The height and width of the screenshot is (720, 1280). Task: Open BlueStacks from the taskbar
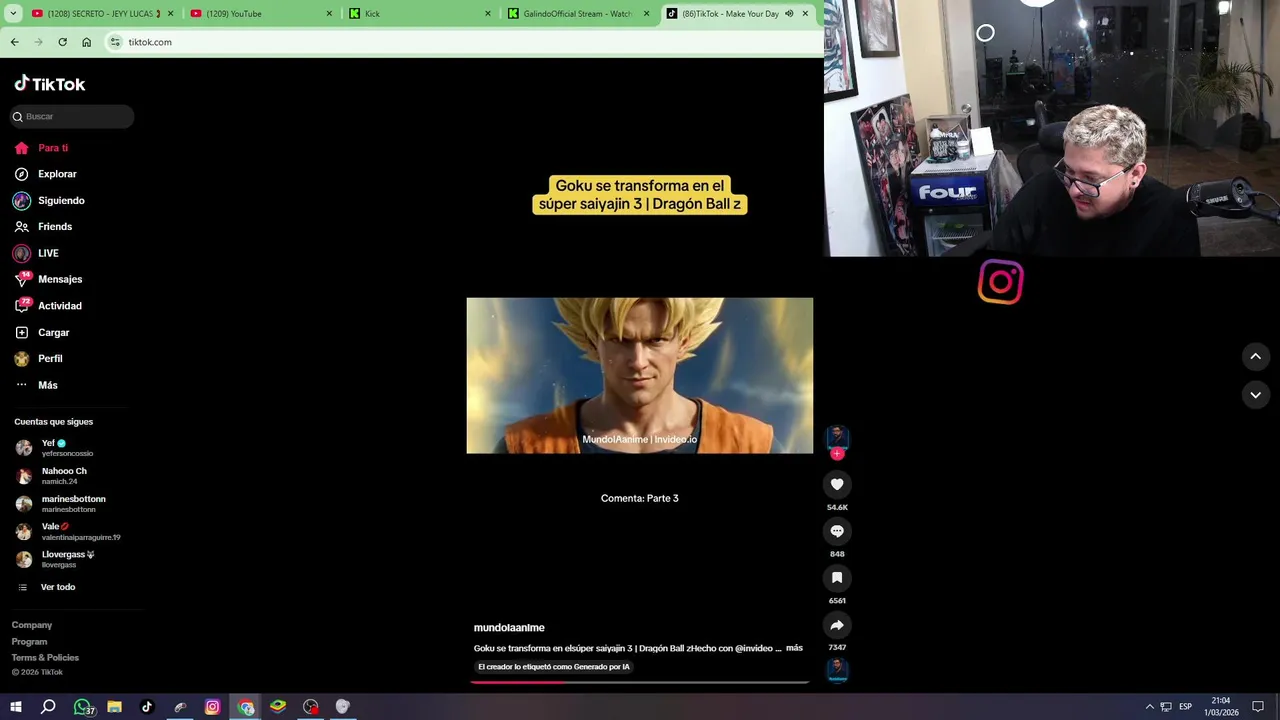tap(278, 707)
